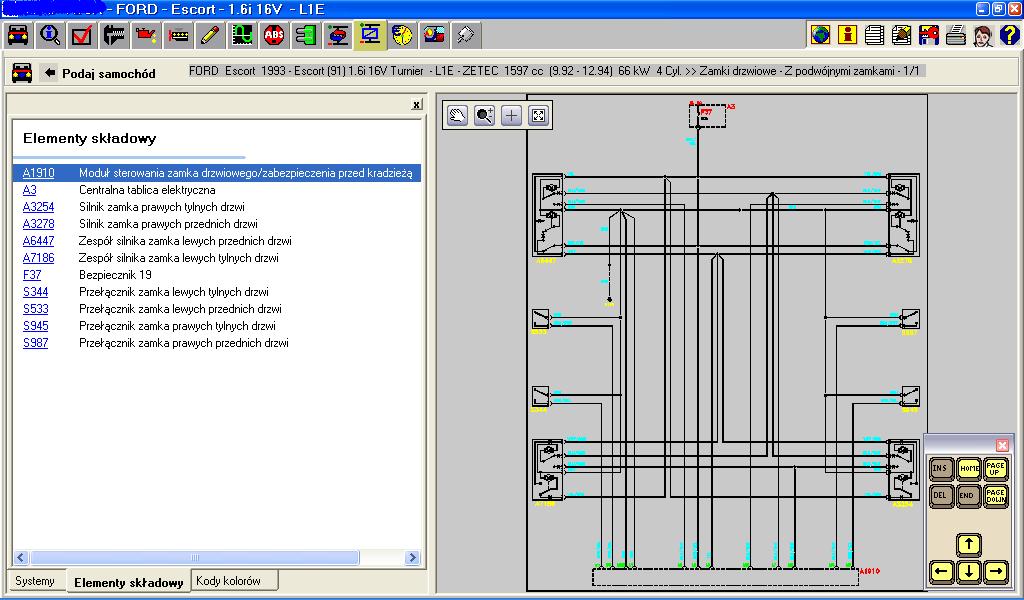Screen dimensions: 1024x600
Task: Close the Elementy składowy panel
Action: pos(417,104)
